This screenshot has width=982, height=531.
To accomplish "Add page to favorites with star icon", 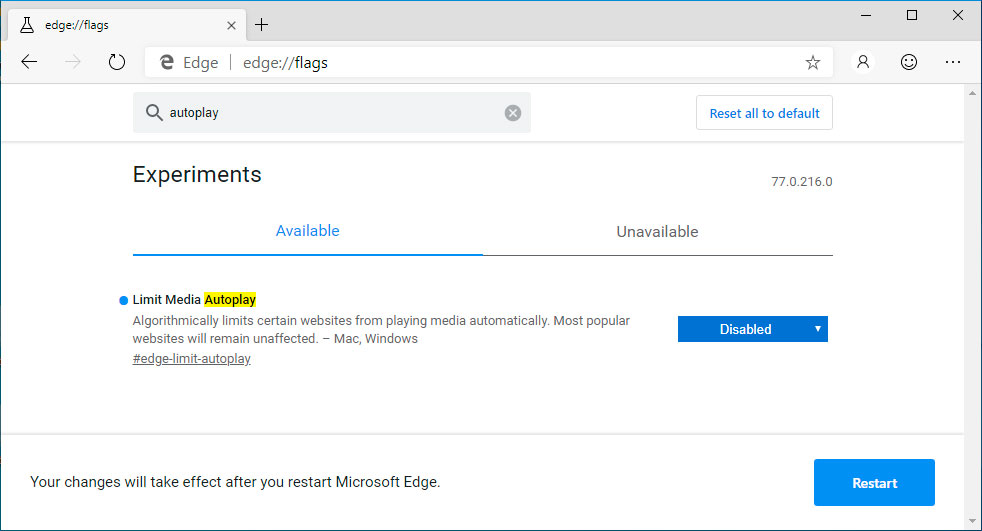I will point(812,63).
